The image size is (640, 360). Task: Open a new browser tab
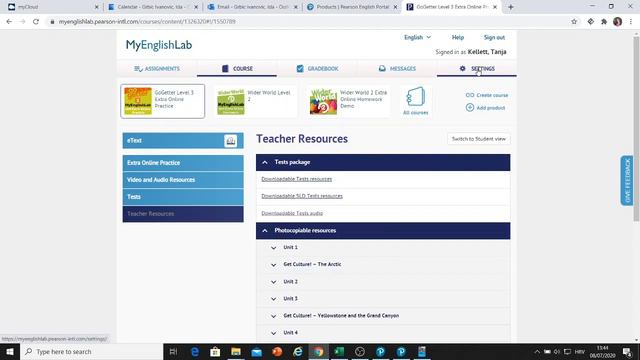(511, 7)
